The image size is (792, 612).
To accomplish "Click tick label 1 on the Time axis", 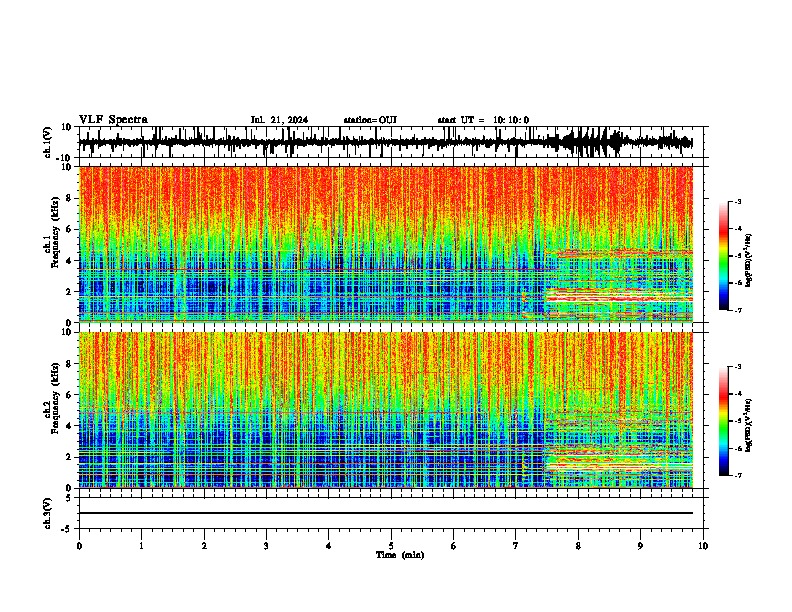I will click(141, 546).
